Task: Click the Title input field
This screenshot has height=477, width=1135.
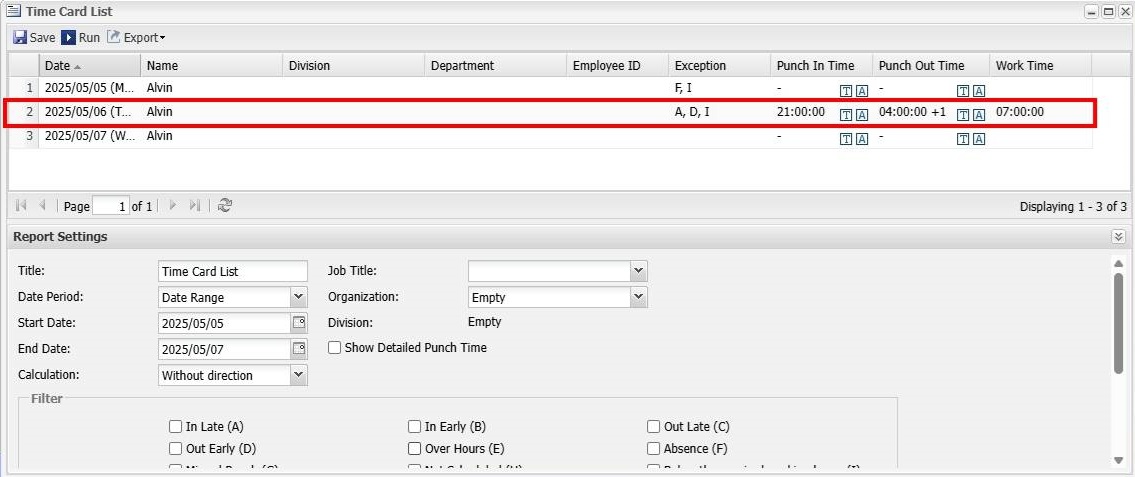Action: [232, 271]
